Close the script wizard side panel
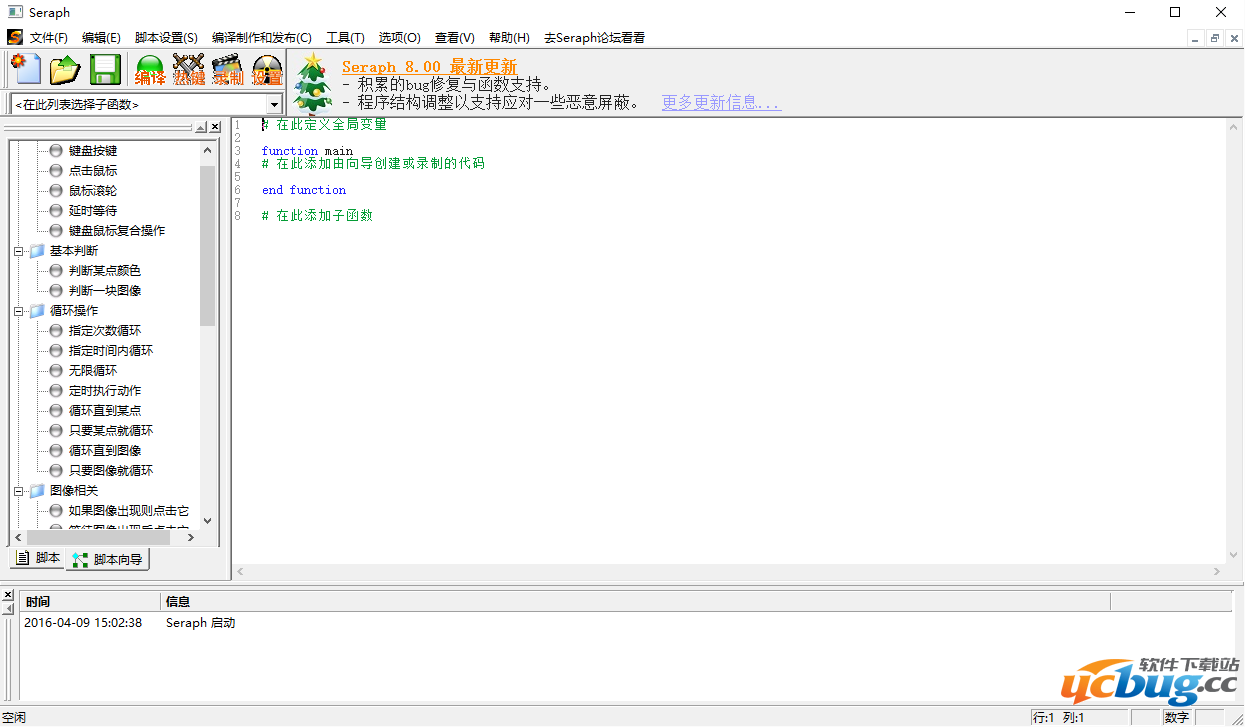The image size is (1245, 727). (215, 127)
